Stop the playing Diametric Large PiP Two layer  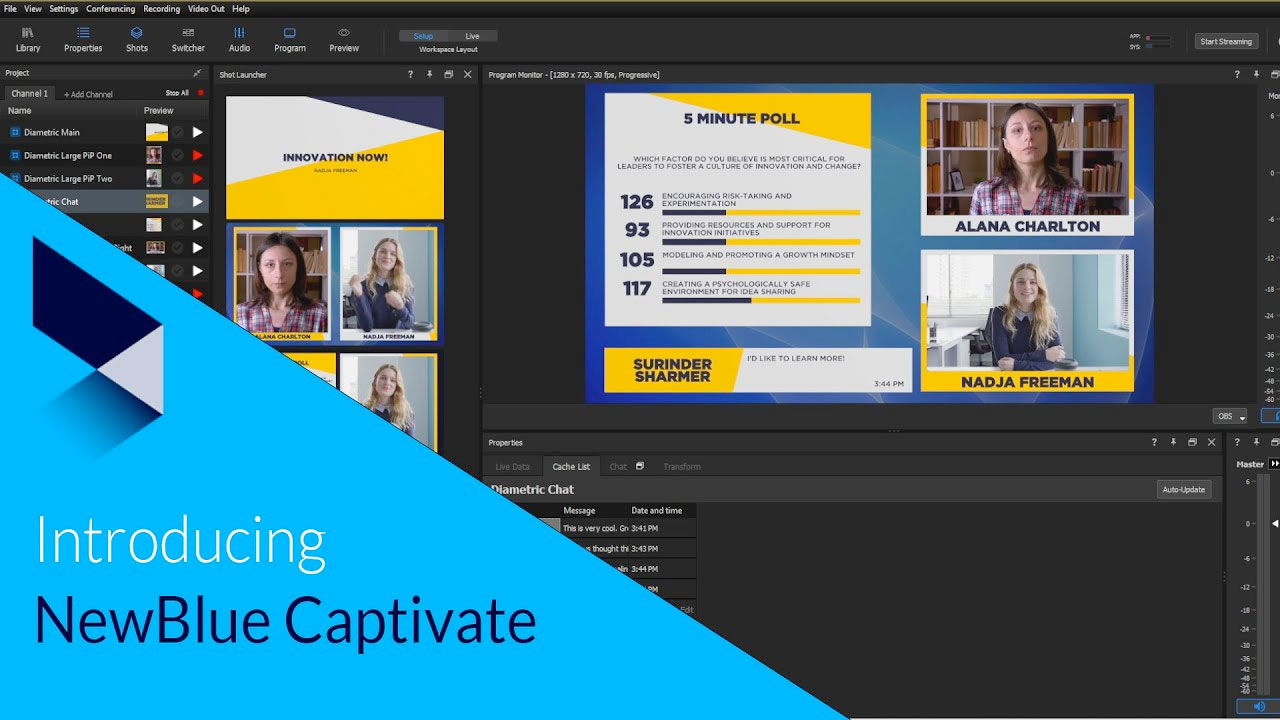tap(197, 178)
